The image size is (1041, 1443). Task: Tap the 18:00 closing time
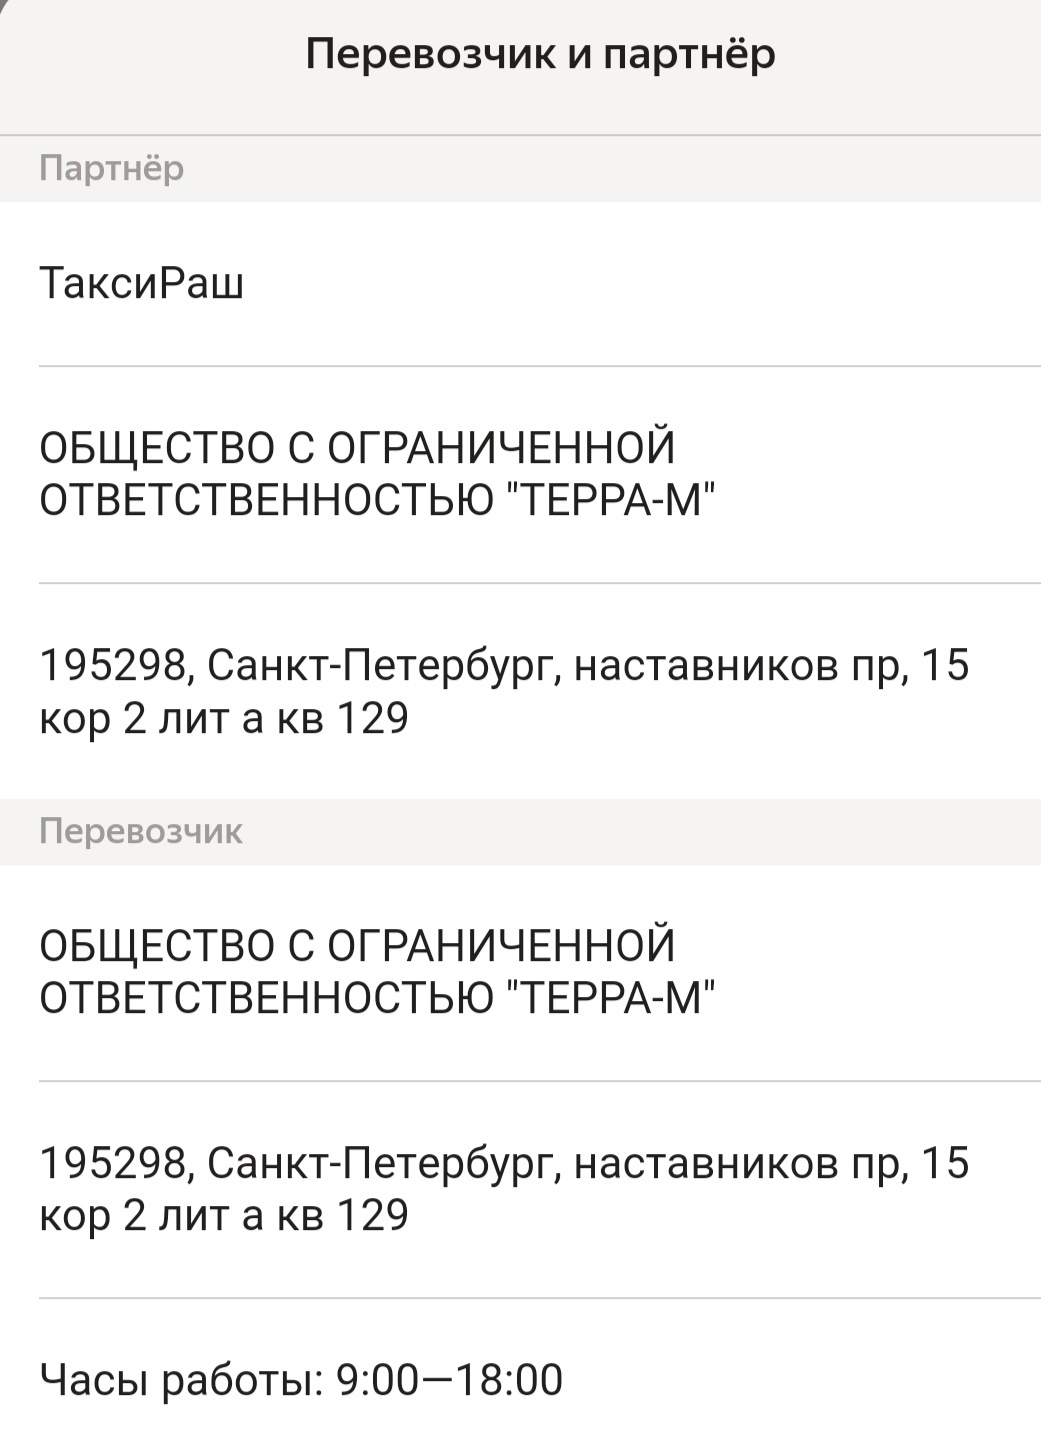click(510, 1380)
